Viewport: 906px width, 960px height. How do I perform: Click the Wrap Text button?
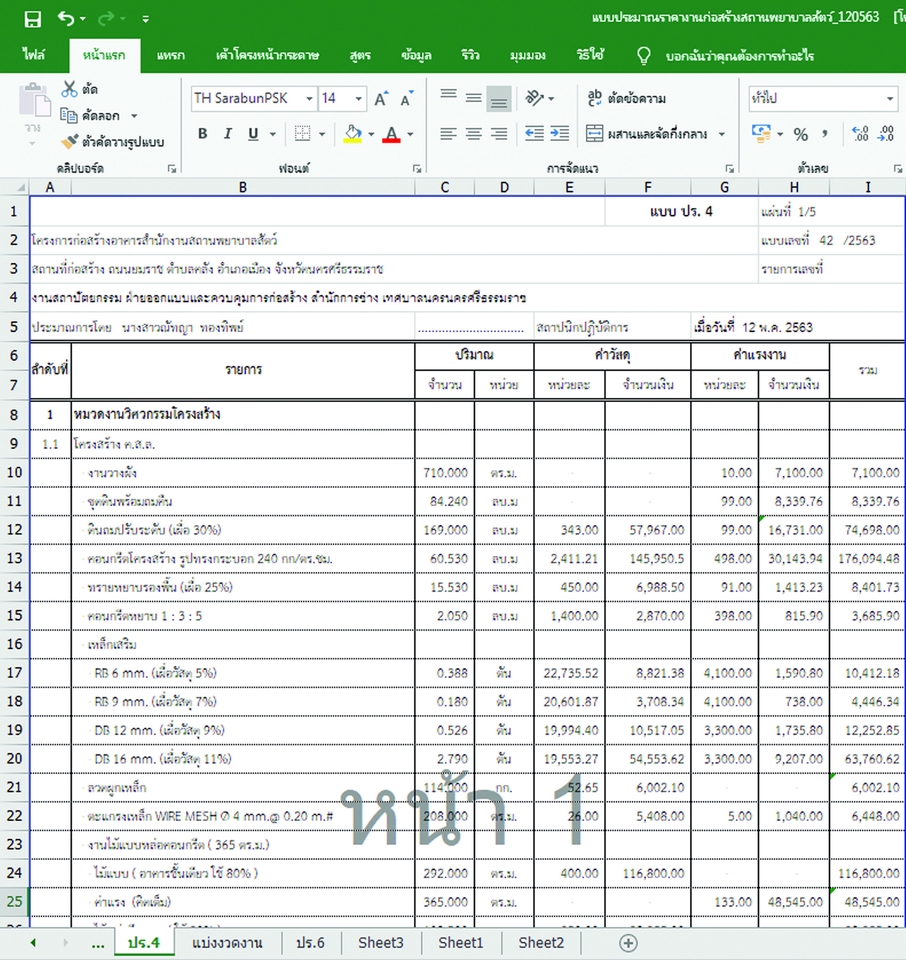pyautogui.click(x=626, y=98)
